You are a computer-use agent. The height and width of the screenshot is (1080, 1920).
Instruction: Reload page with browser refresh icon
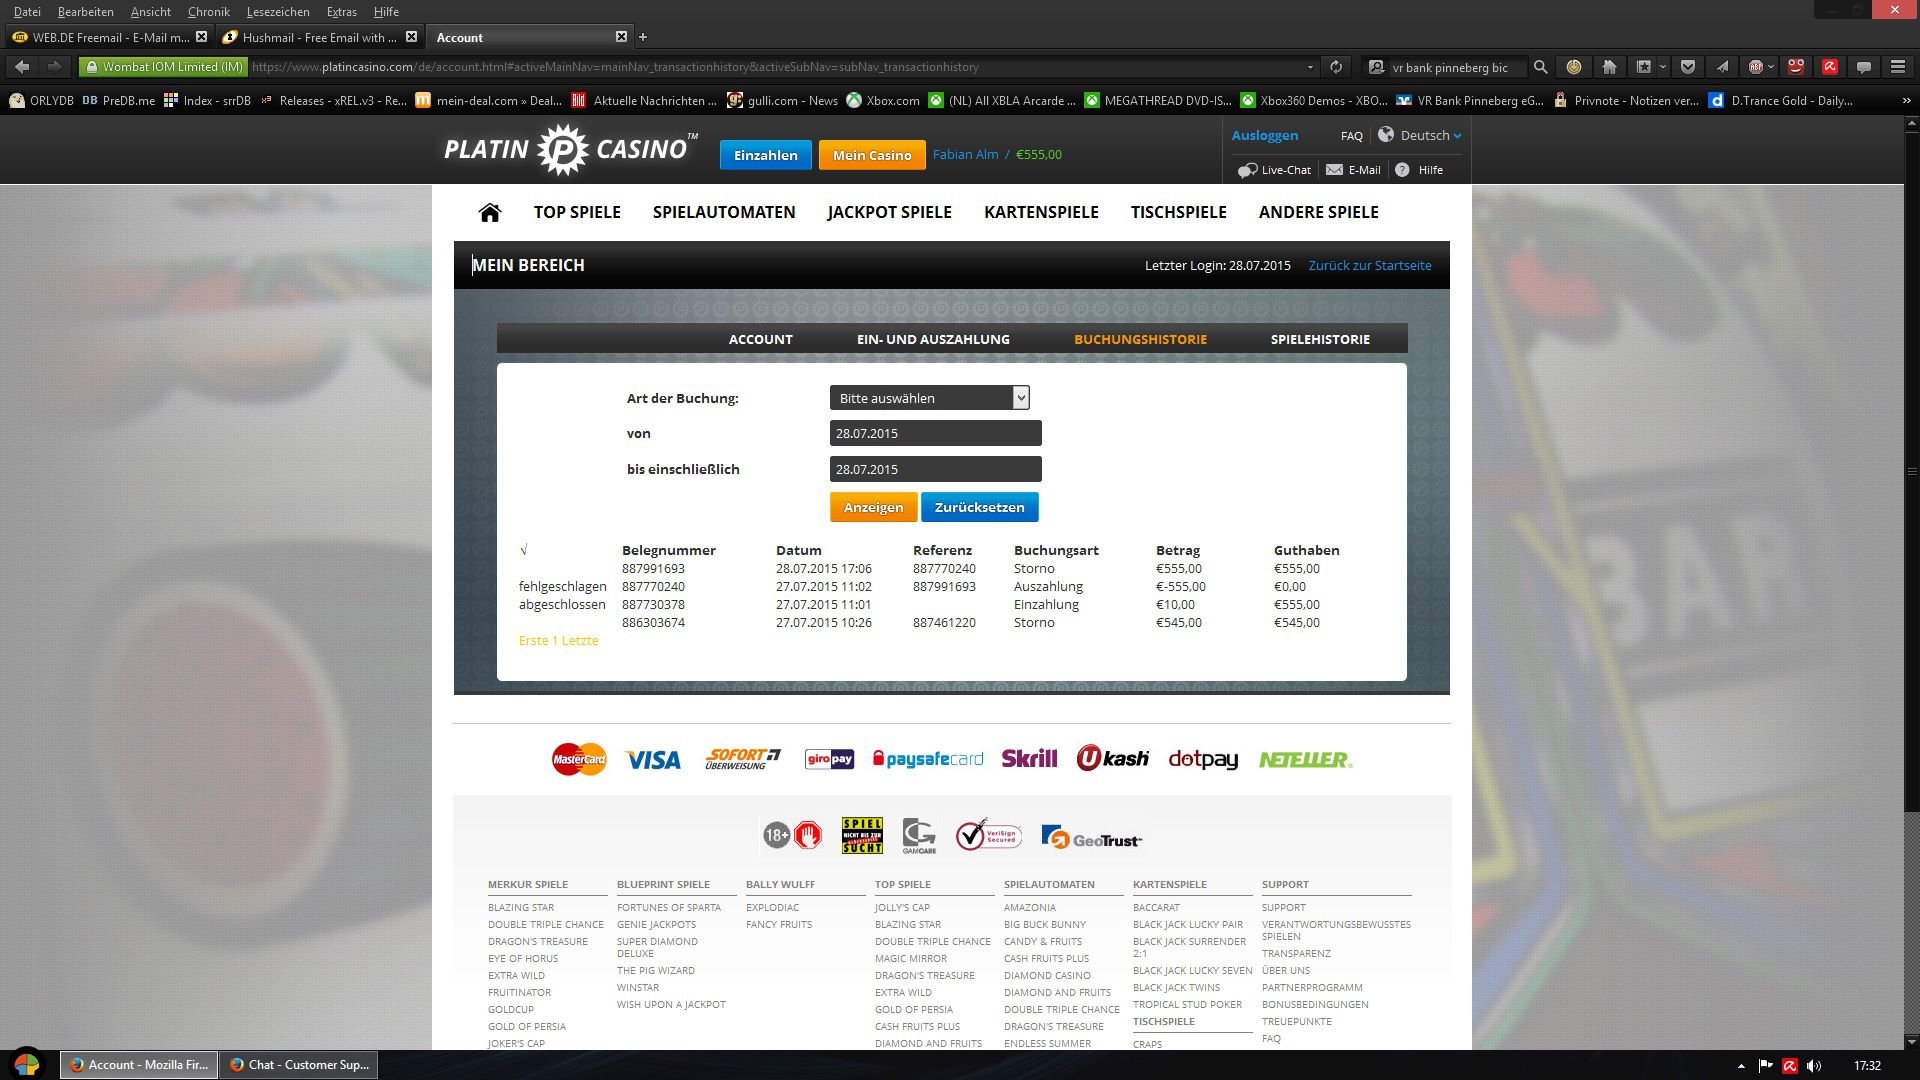coord(1336,67)
